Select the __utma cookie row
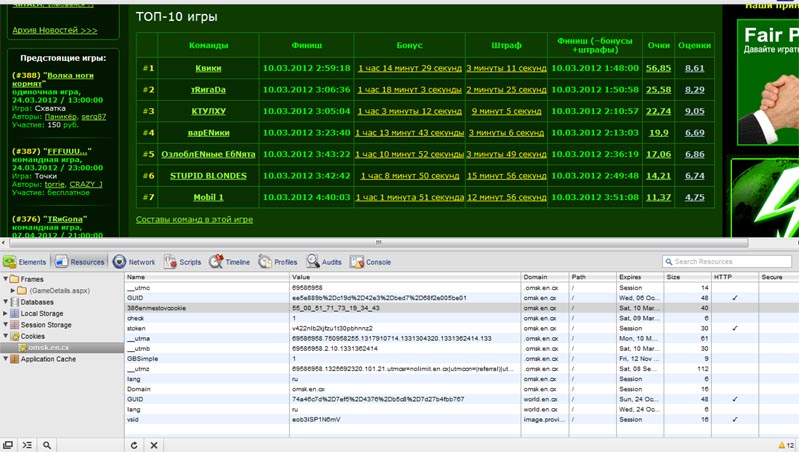This screenshot has width=799, height=452. click(462, 338)
